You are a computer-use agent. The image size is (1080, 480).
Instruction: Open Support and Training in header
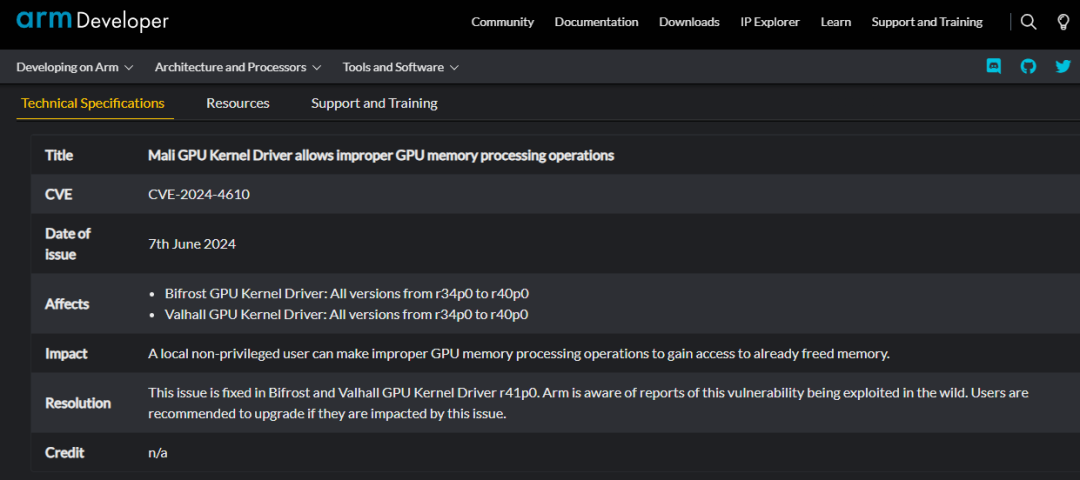pyautogui.click(x=927, y=22)
